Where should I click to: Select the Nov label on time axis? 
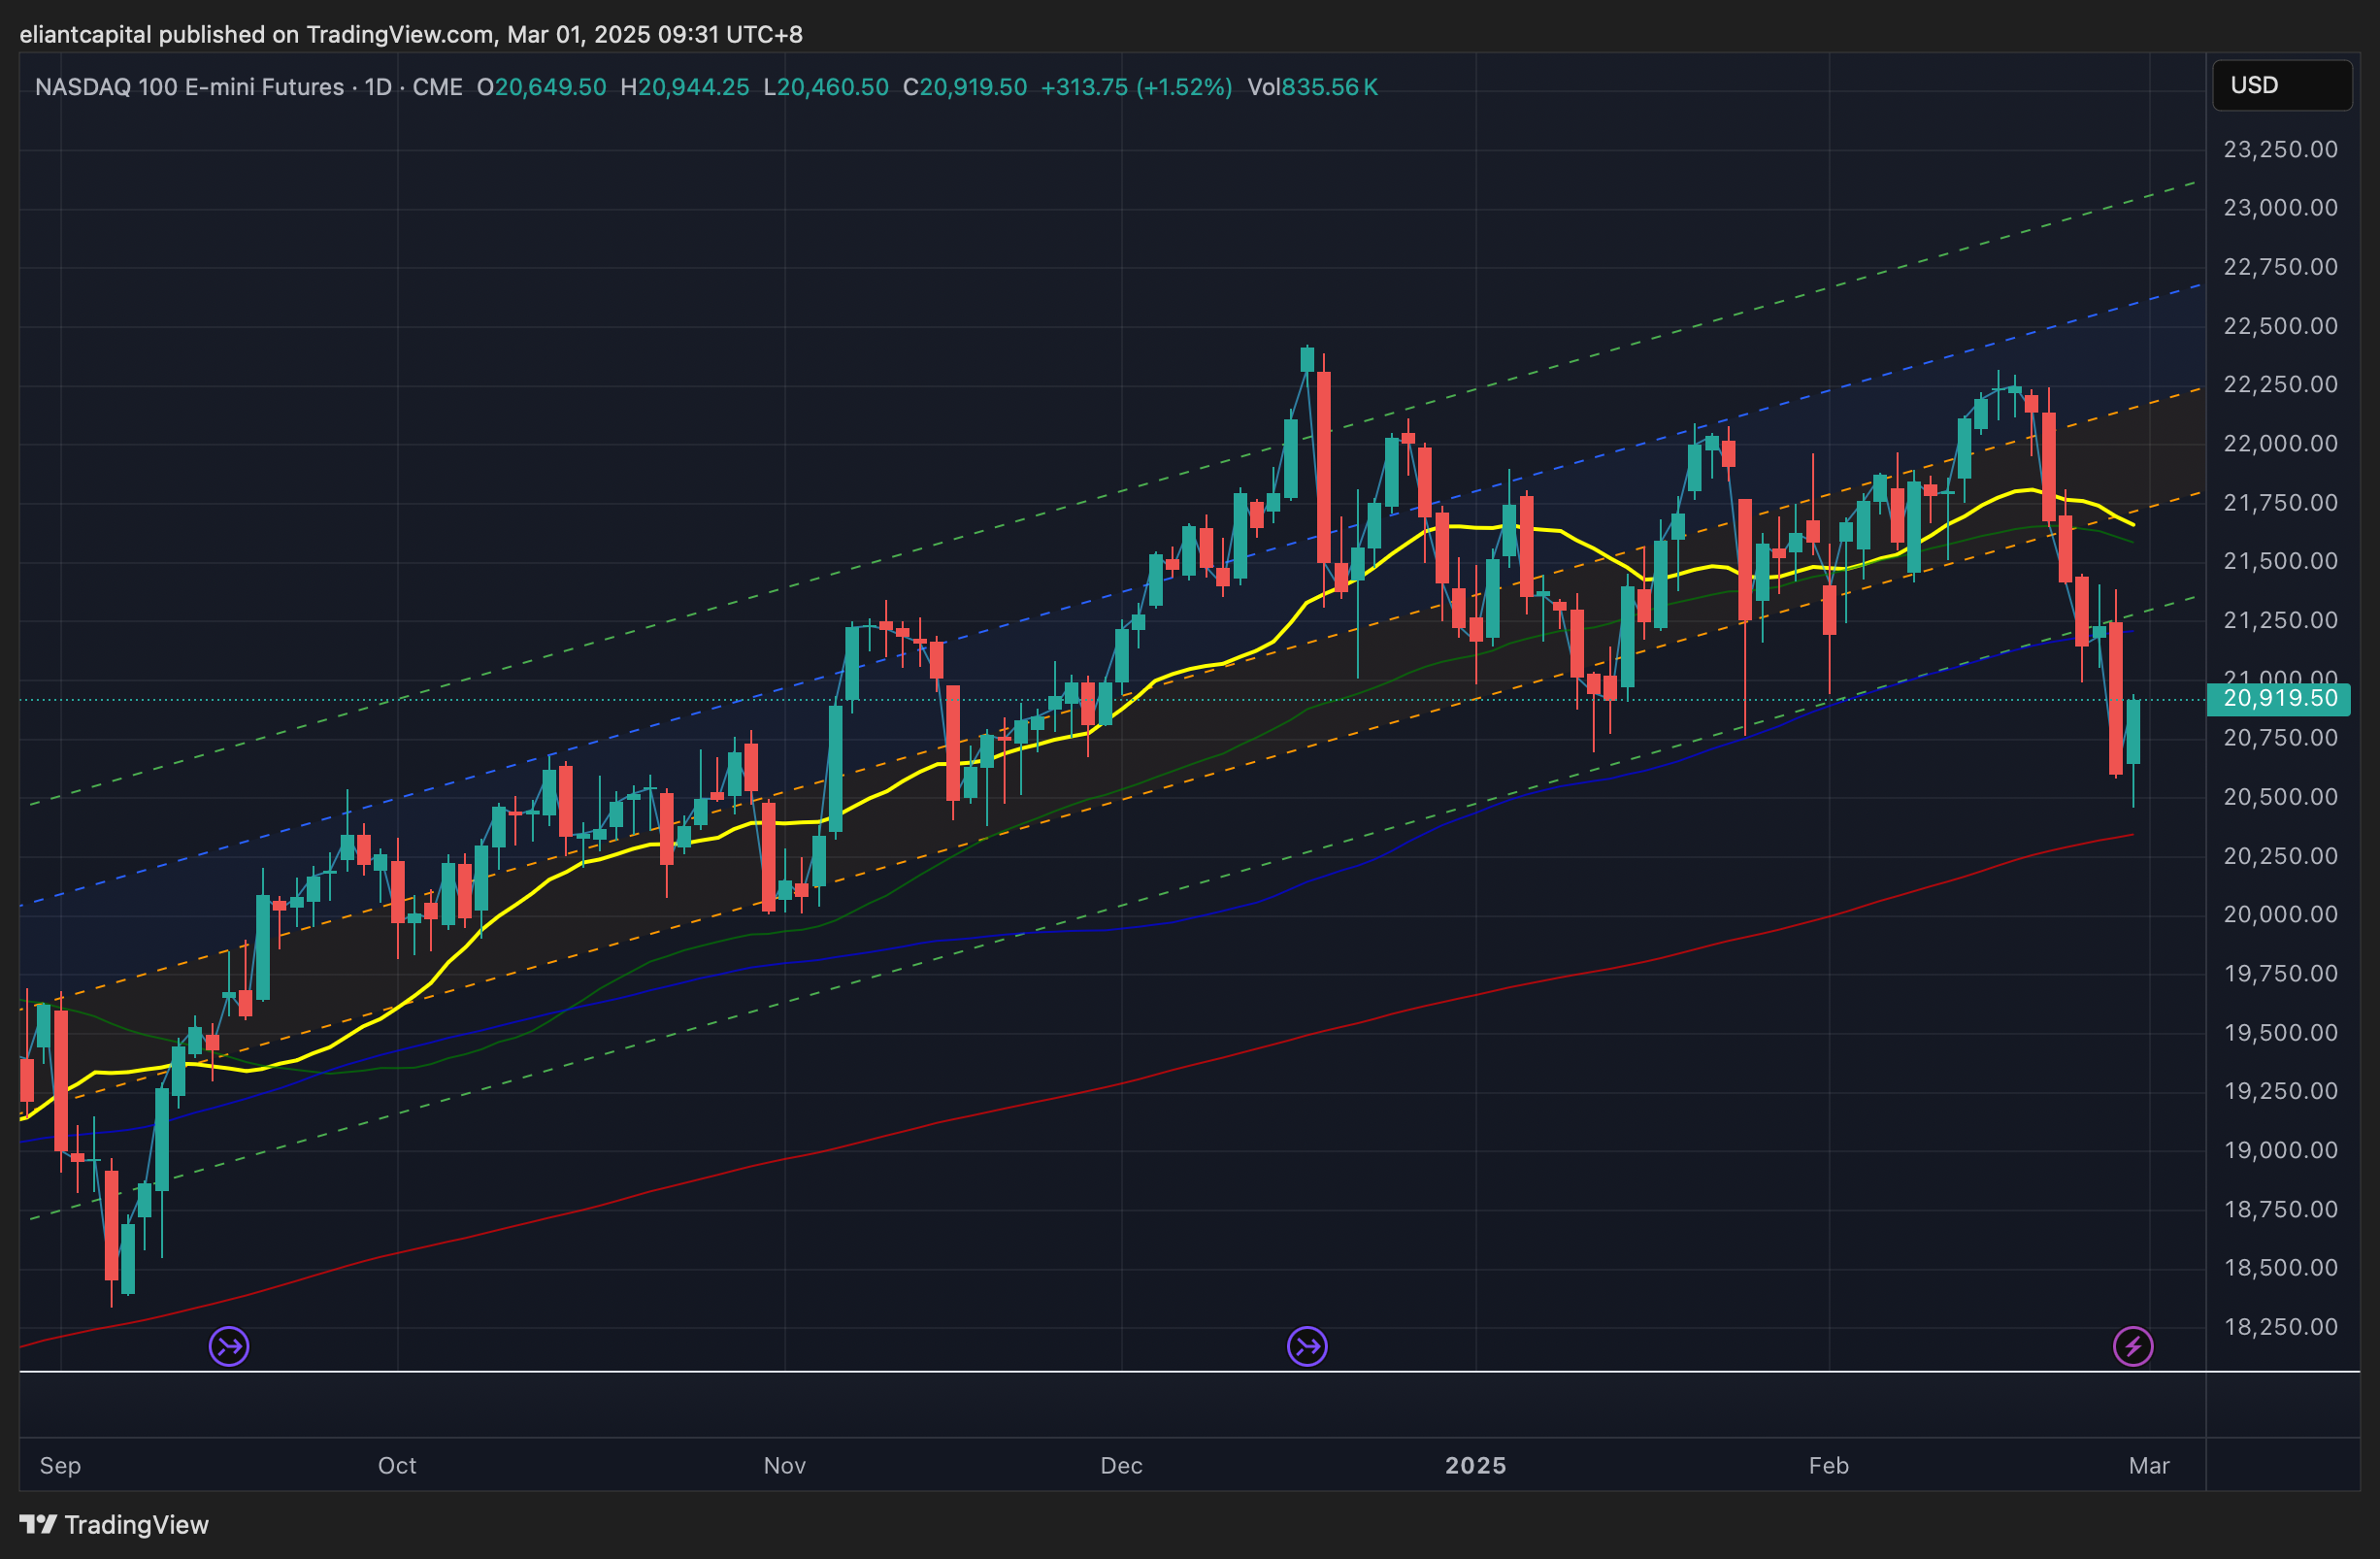click(784, 1465)
